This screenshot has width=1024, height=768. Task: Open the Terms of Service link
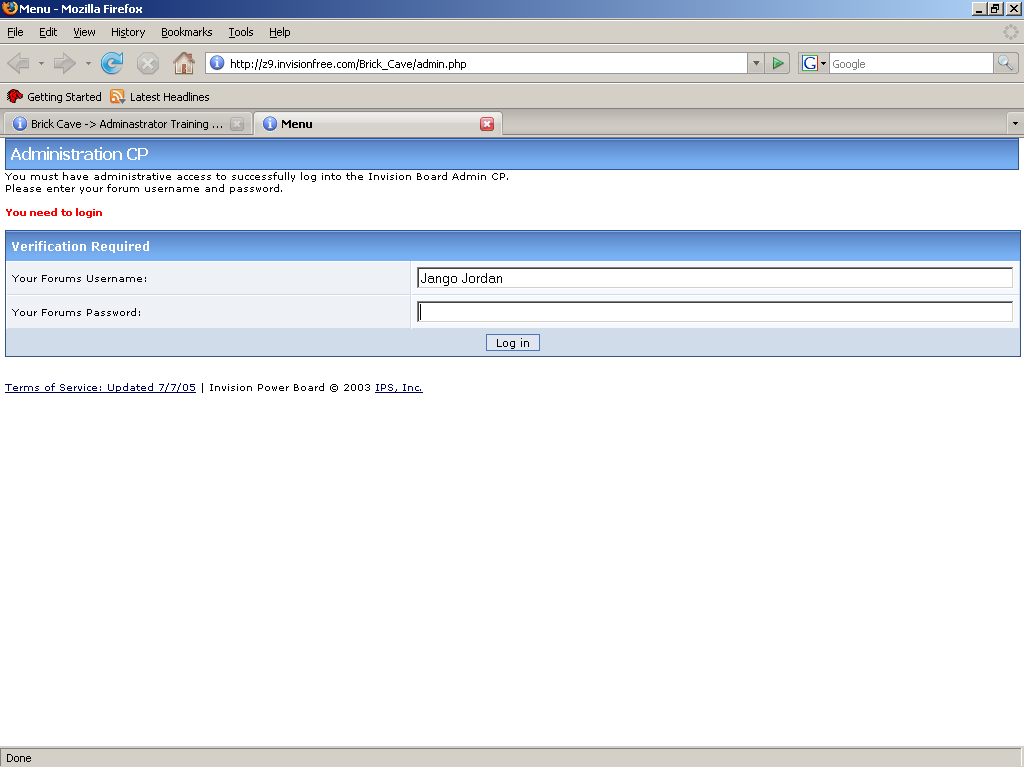tap(101, 387)
